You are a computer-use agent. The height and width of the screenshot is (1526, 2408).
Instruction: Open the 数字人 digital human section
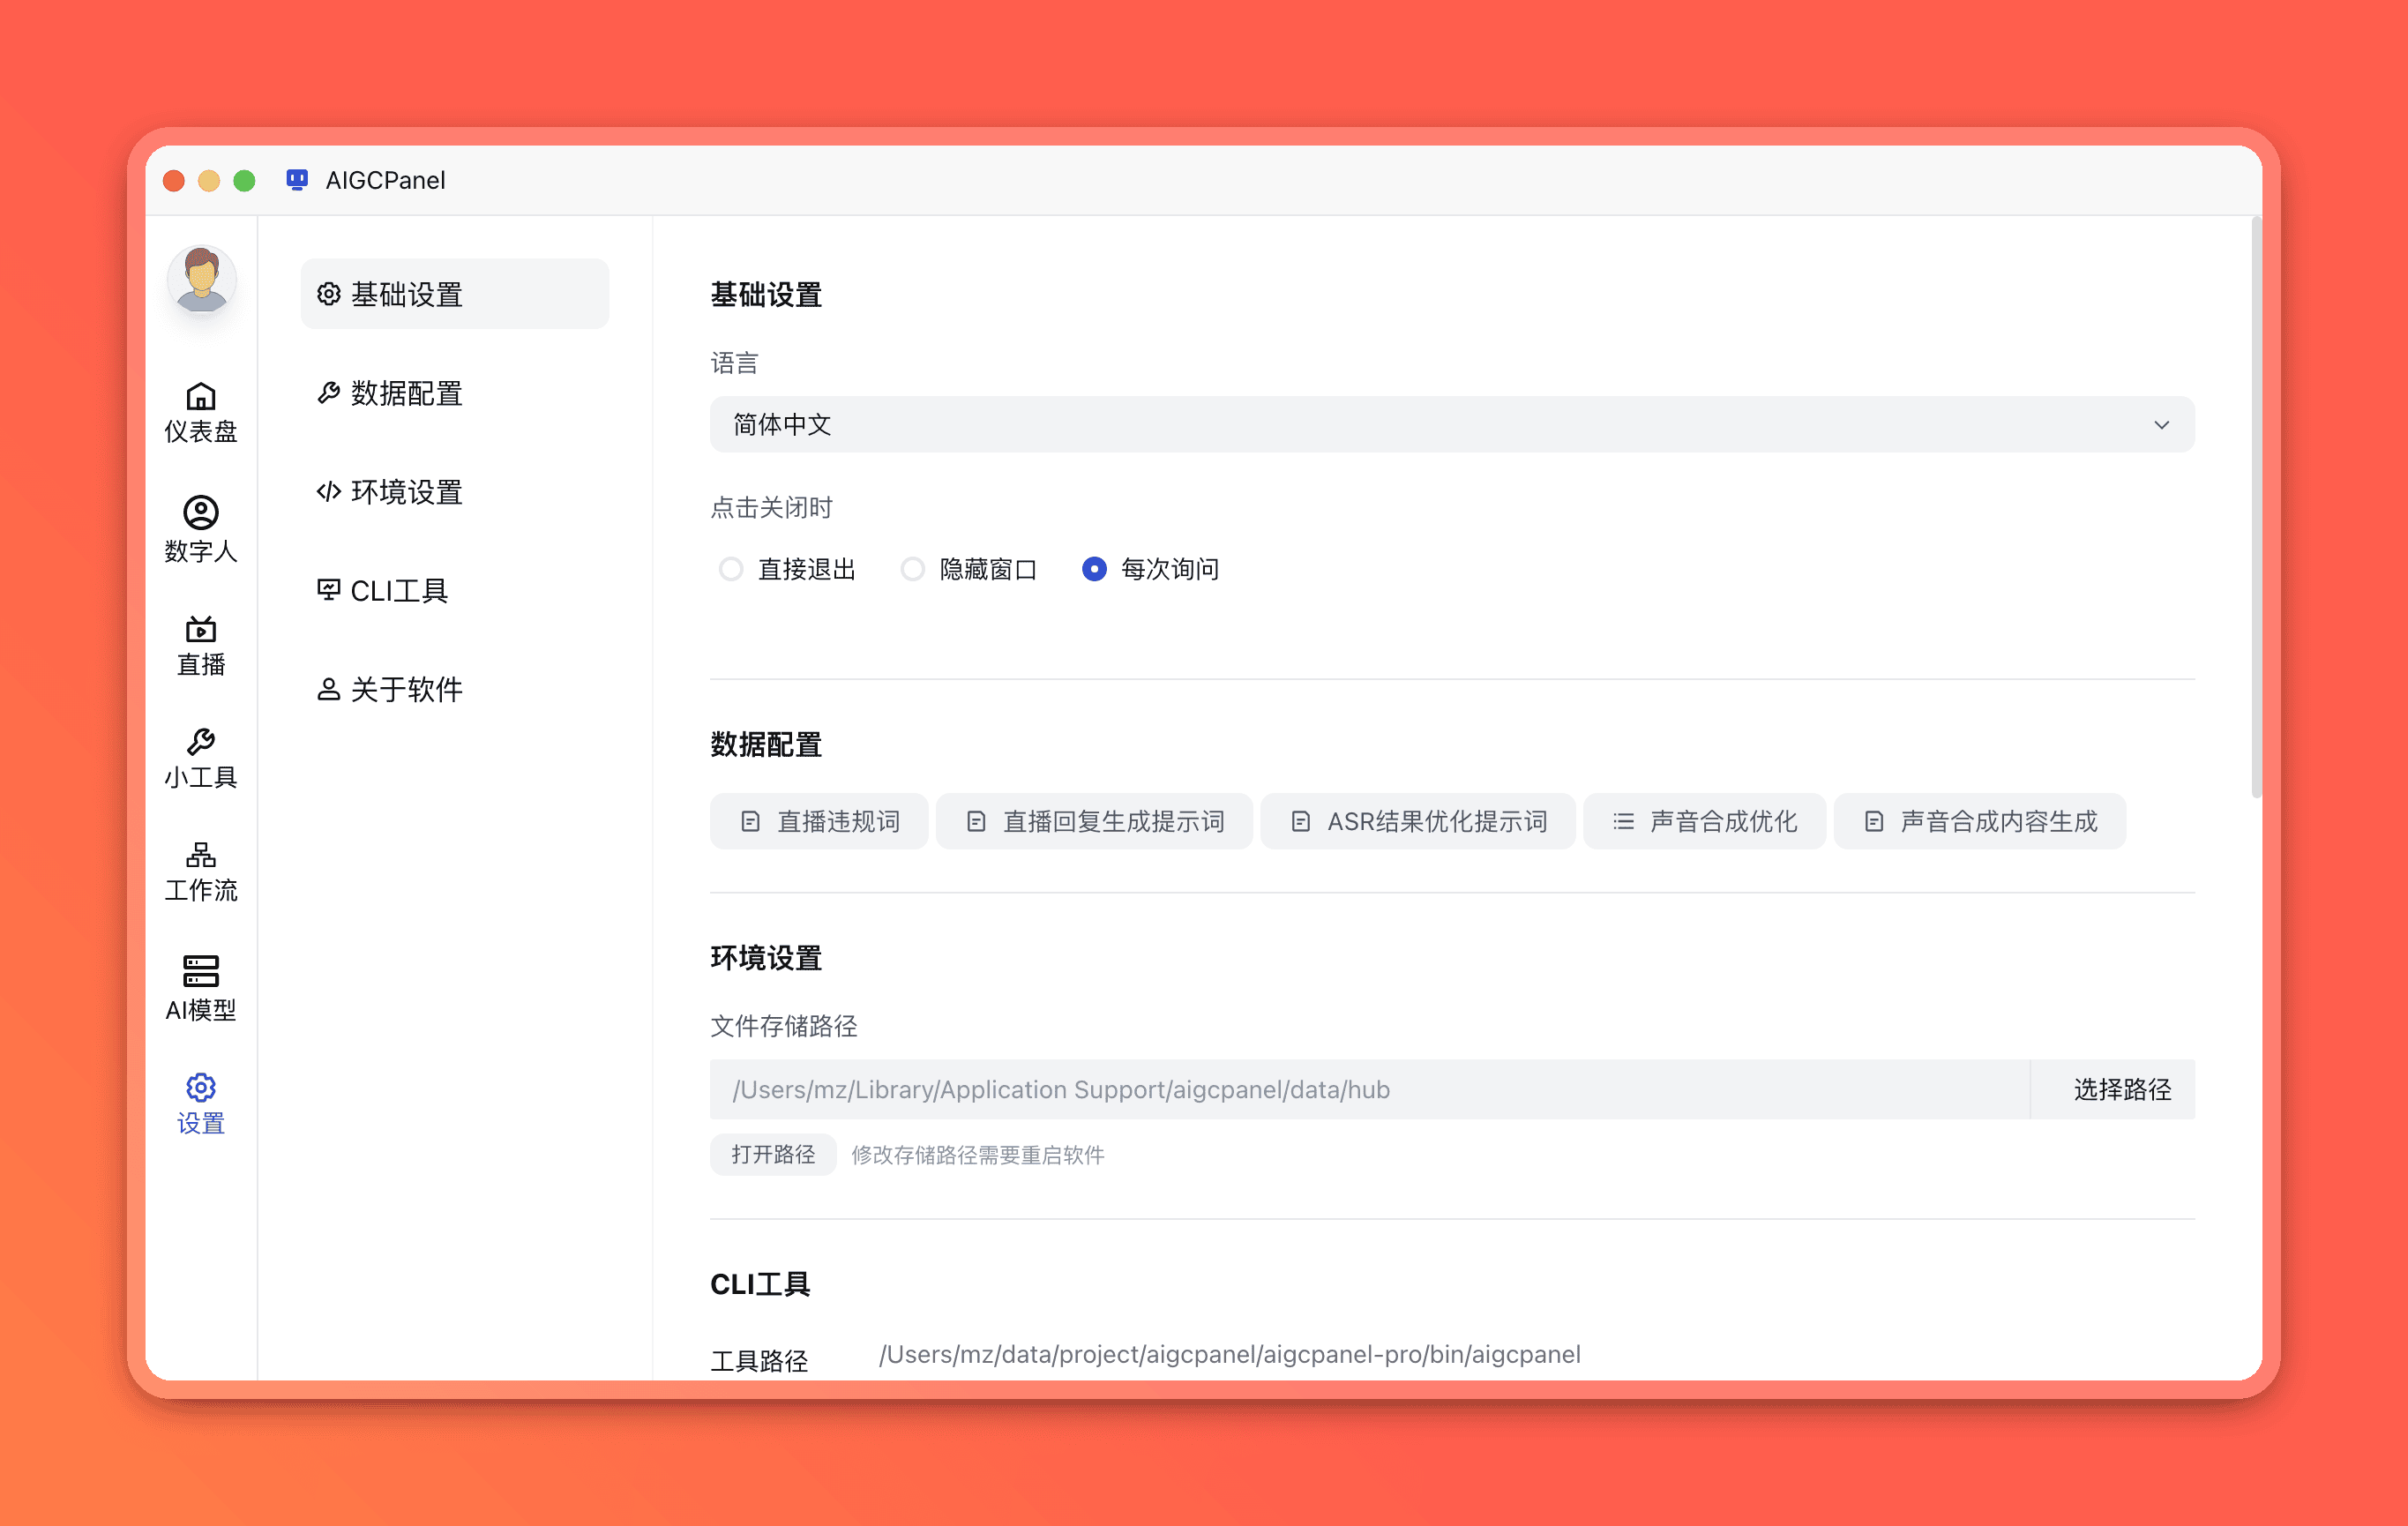point(201,530)
